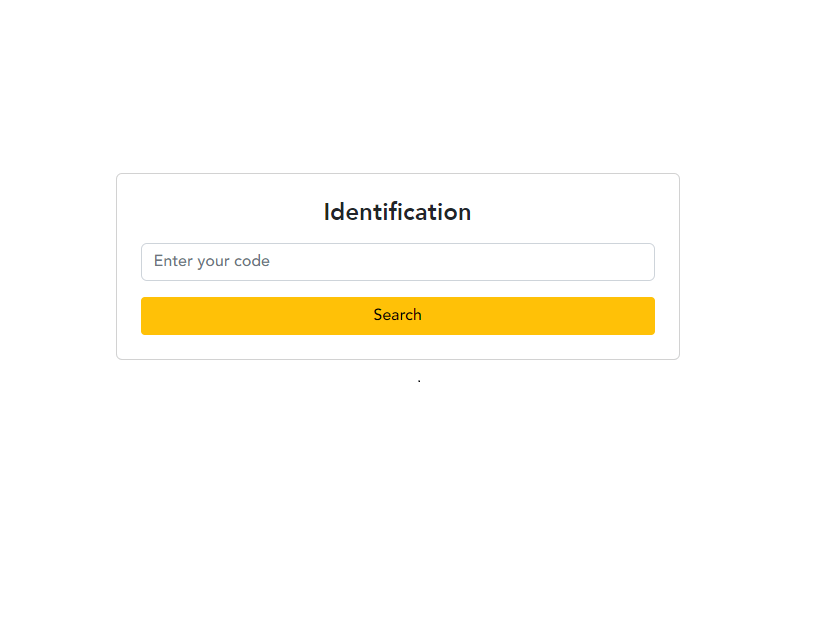Select the "Enter your code" placeholder text

point(212,261)
